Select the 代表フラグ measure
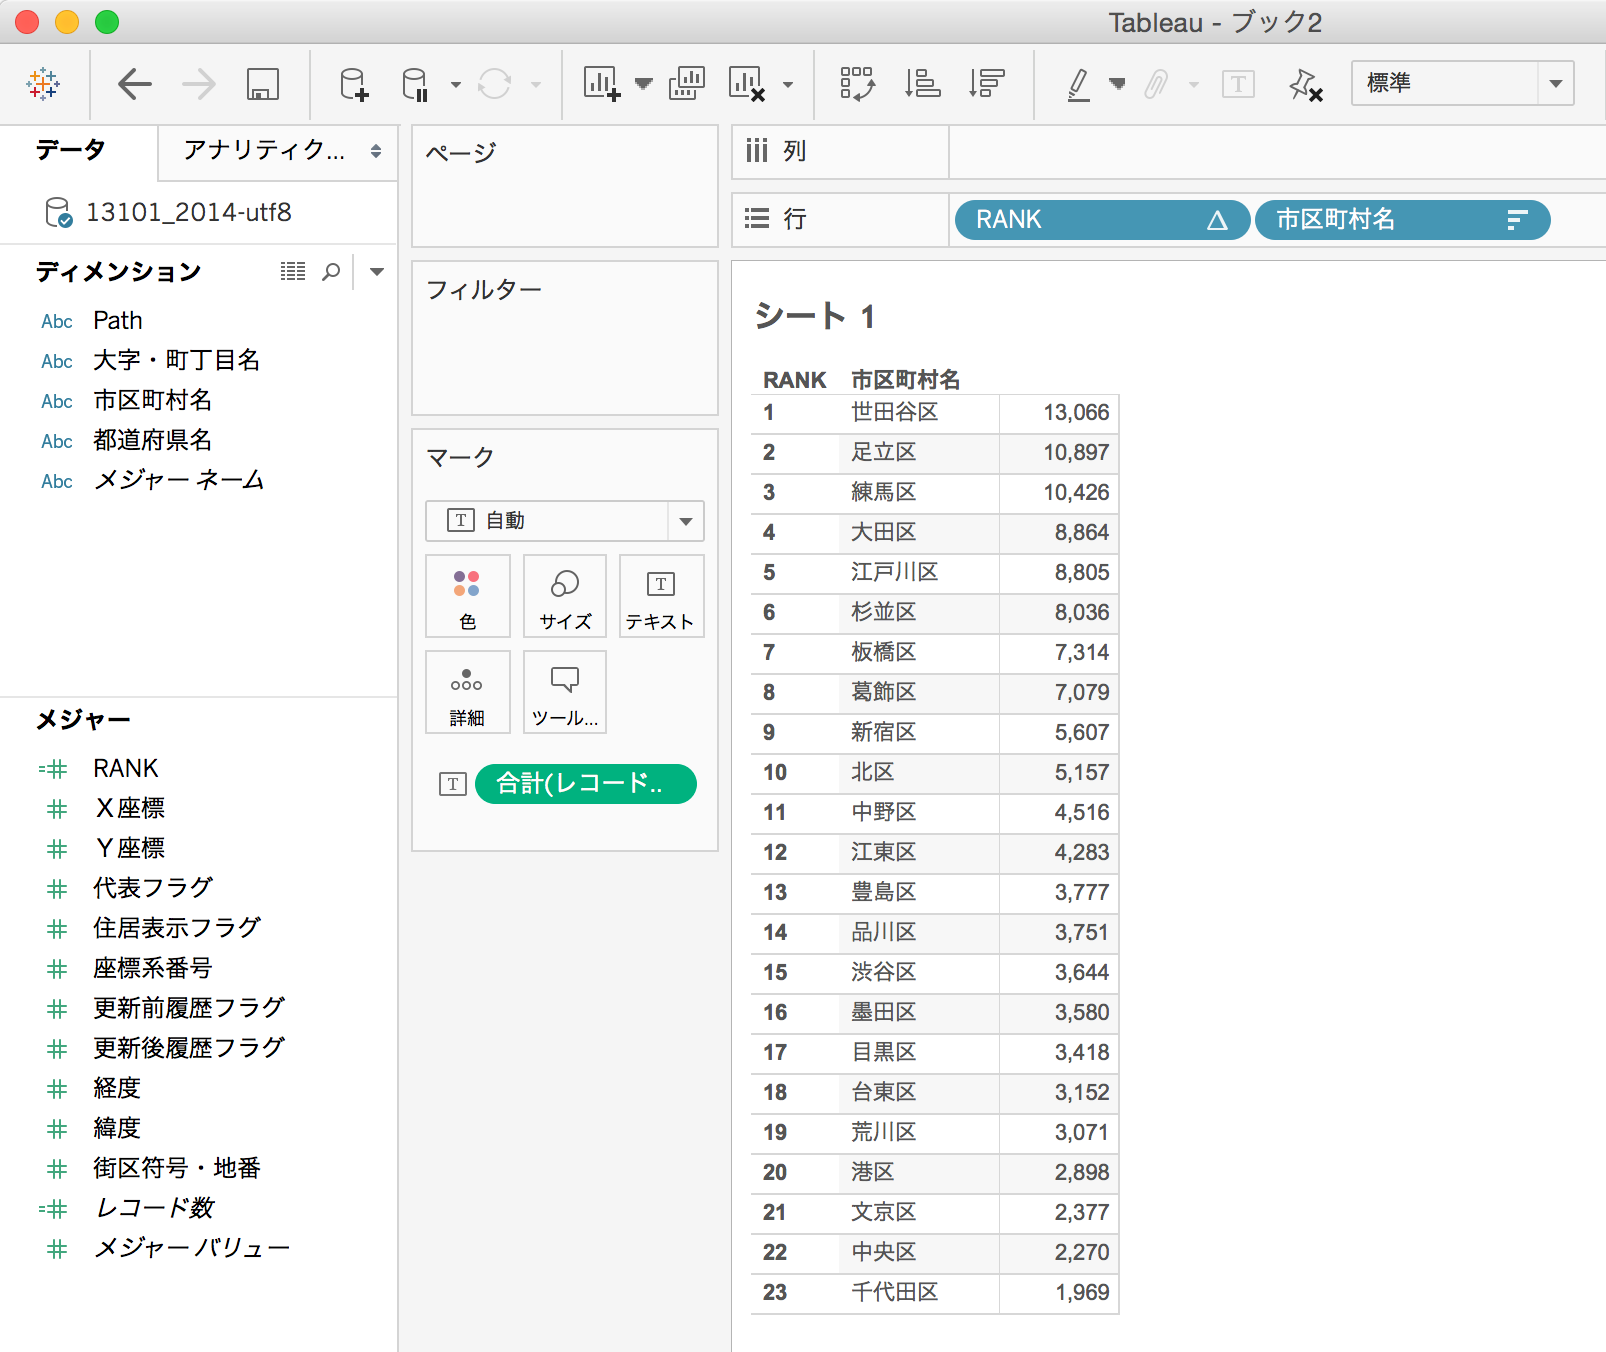Screen dimensions: 1606x1352 tap(154, 889)
